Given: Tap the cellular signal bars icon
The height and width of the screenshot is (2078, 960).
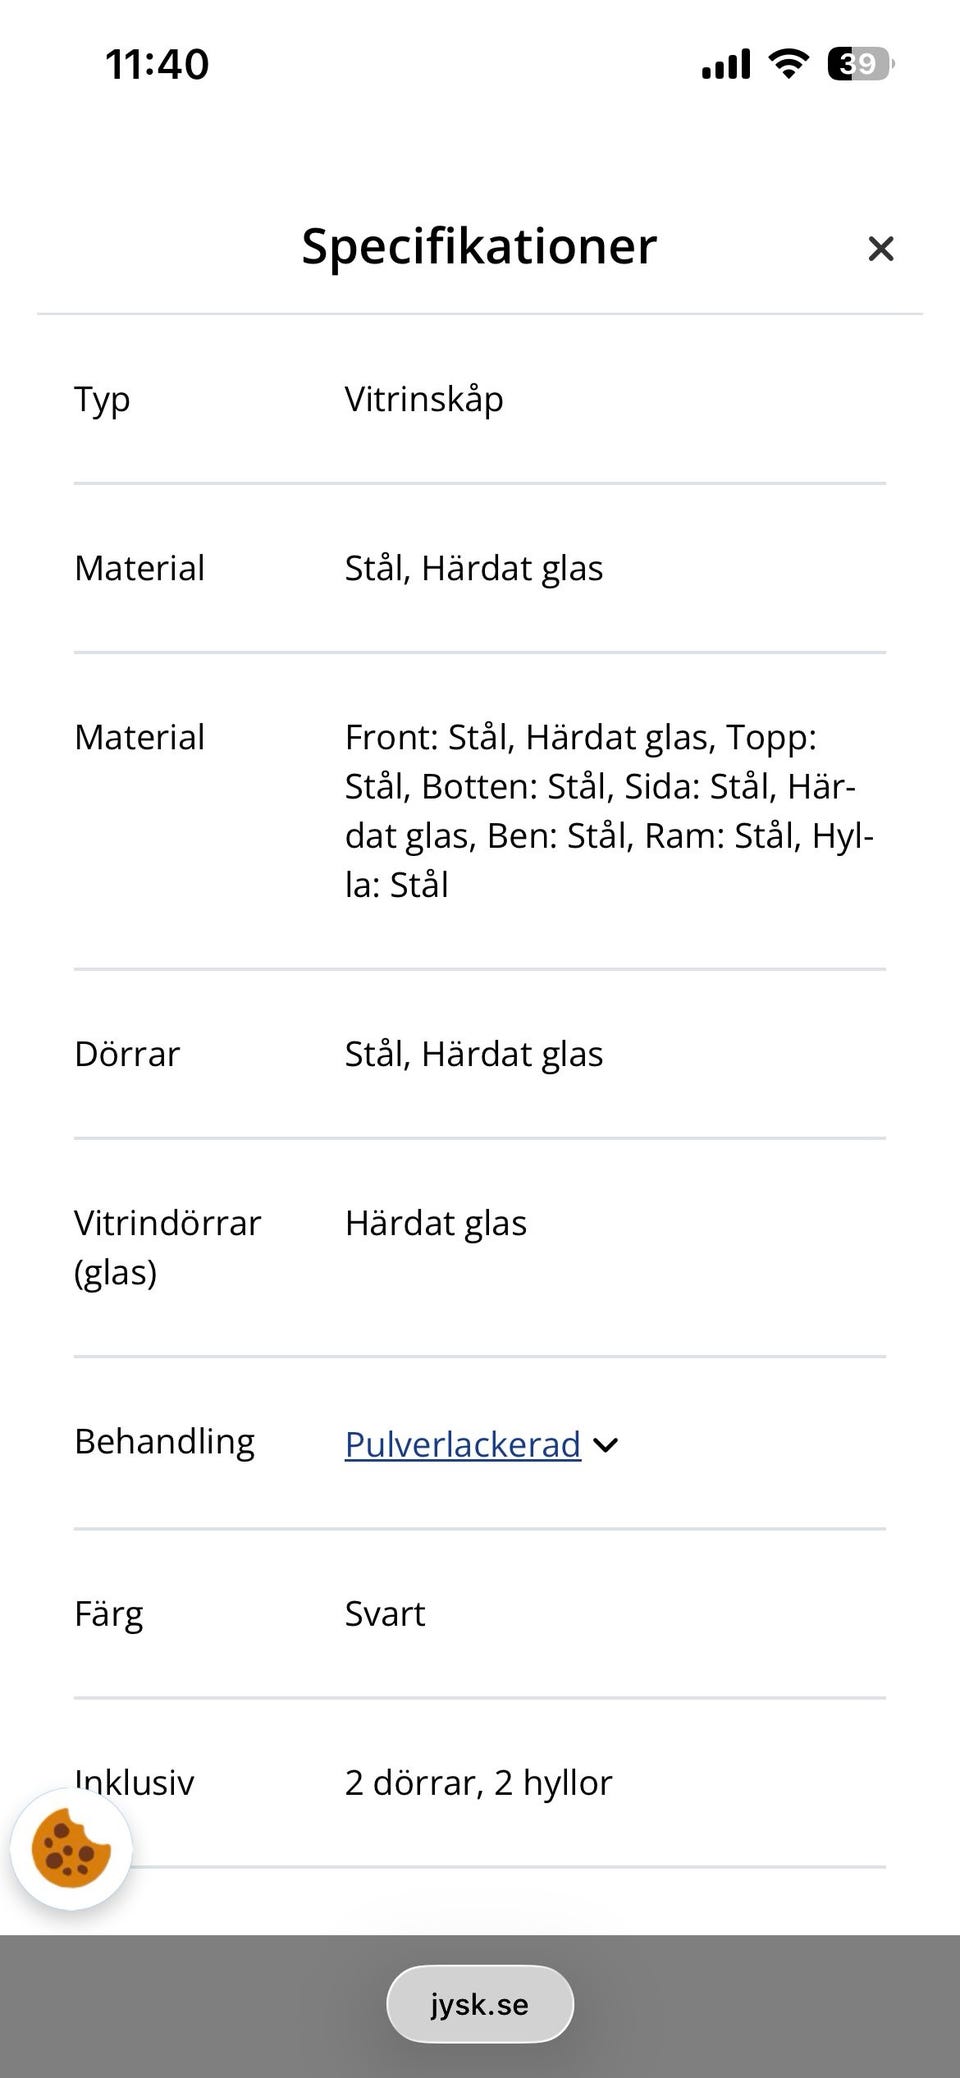Looking at the screenshot, I should coord(726,64).
